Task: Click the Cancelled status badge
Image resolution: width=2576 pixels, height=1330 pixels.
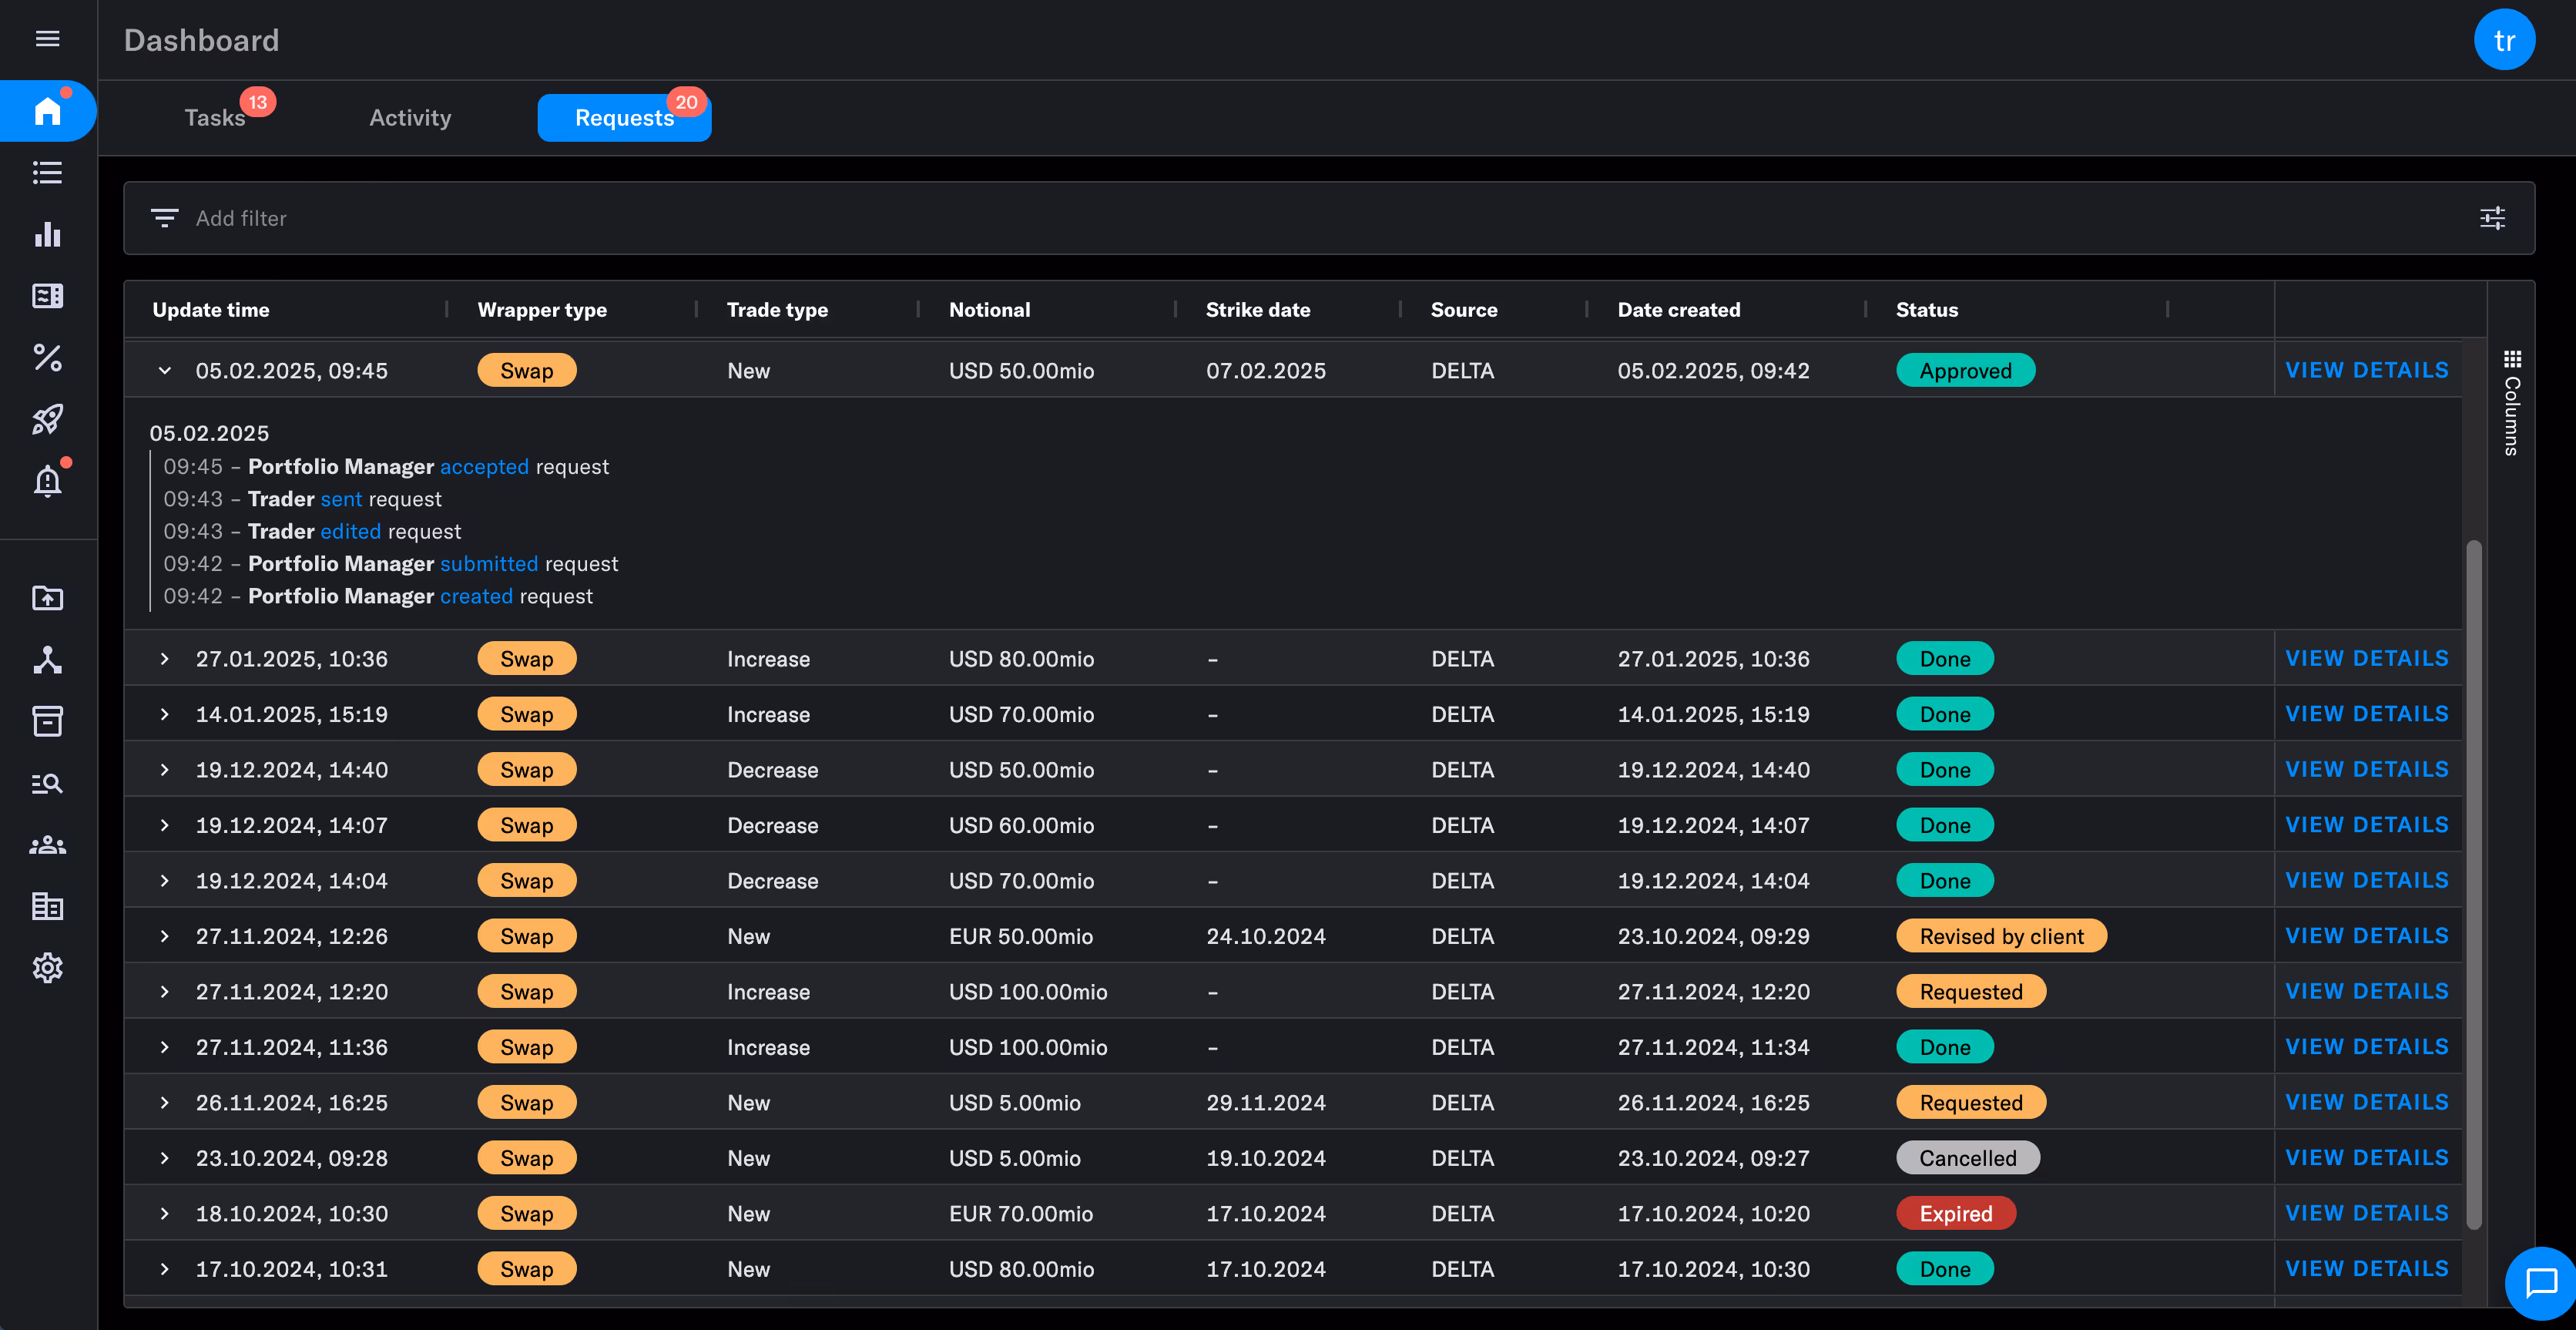Action: 1968,1158
